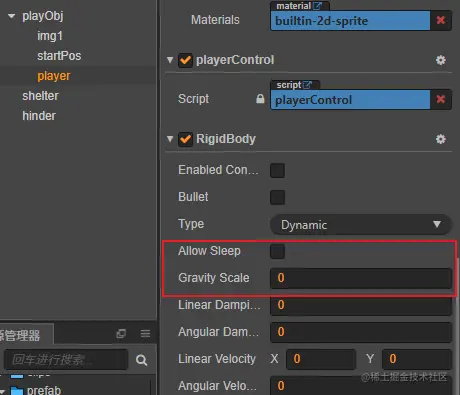Disable the RigidBody component checkbox
The height and width of the screenshot is (395, 460).
(x=185, y=139)
